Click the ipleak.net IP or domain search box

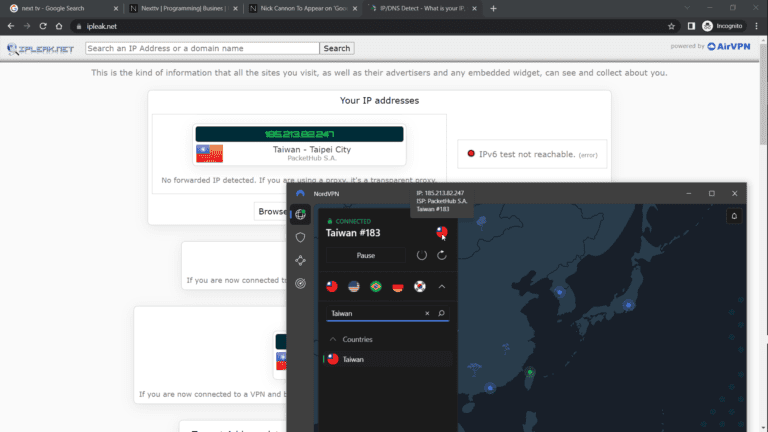click(202, 48)
